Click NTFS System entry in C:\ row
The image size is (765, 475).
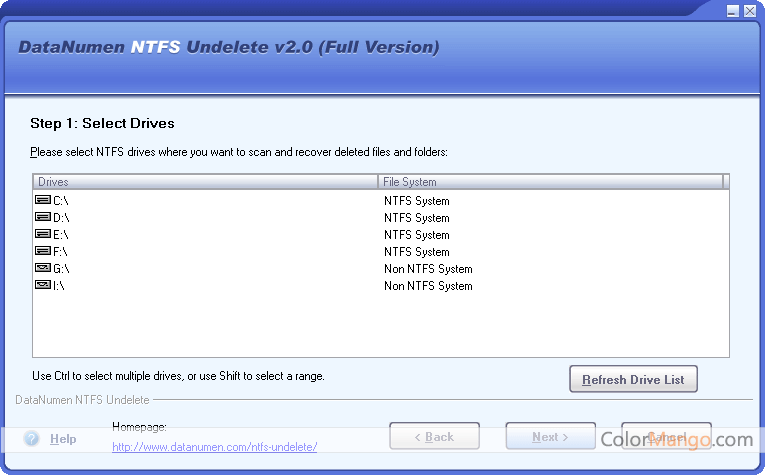417,201
